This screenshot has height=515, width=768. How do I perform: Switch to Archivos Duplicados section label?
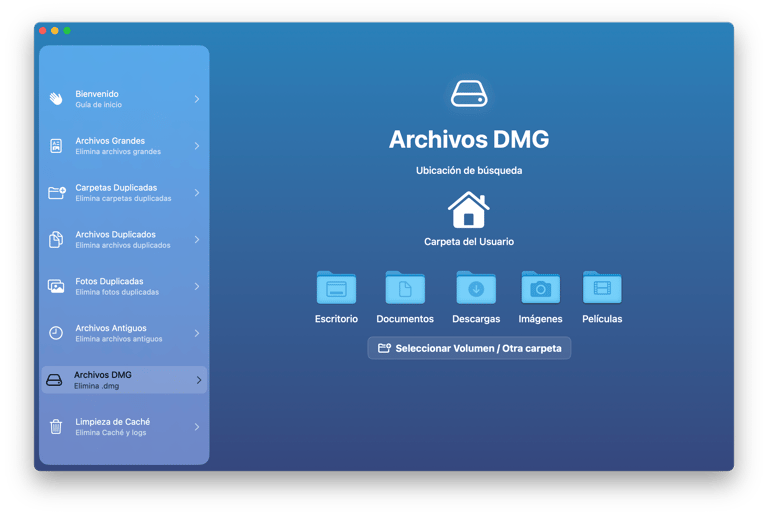(x=116, y=234)
